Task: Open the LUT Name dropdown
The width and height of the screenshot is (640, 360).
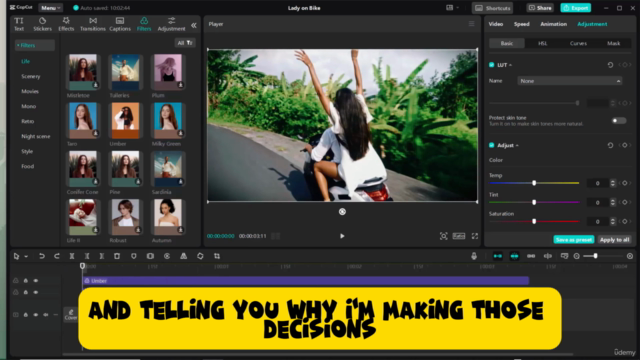Action: click(570, 81)
